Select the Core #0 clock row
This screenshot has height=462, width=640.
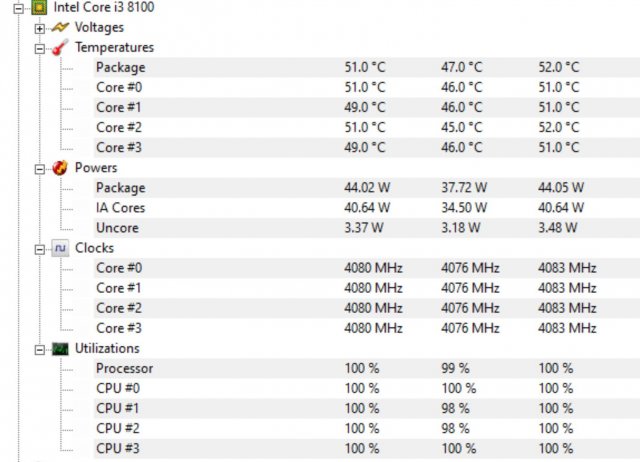pyautogui.click(x=120, y=268)
